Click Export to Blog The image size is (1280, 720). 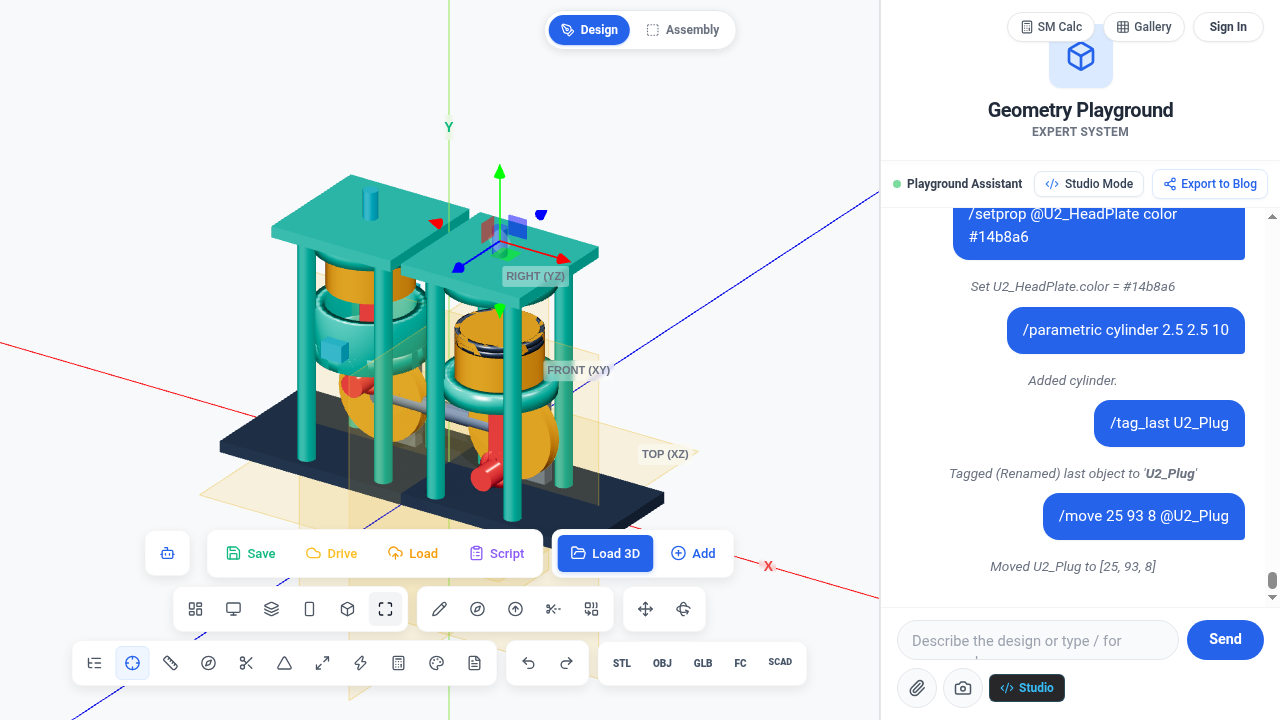(1210, 184)
